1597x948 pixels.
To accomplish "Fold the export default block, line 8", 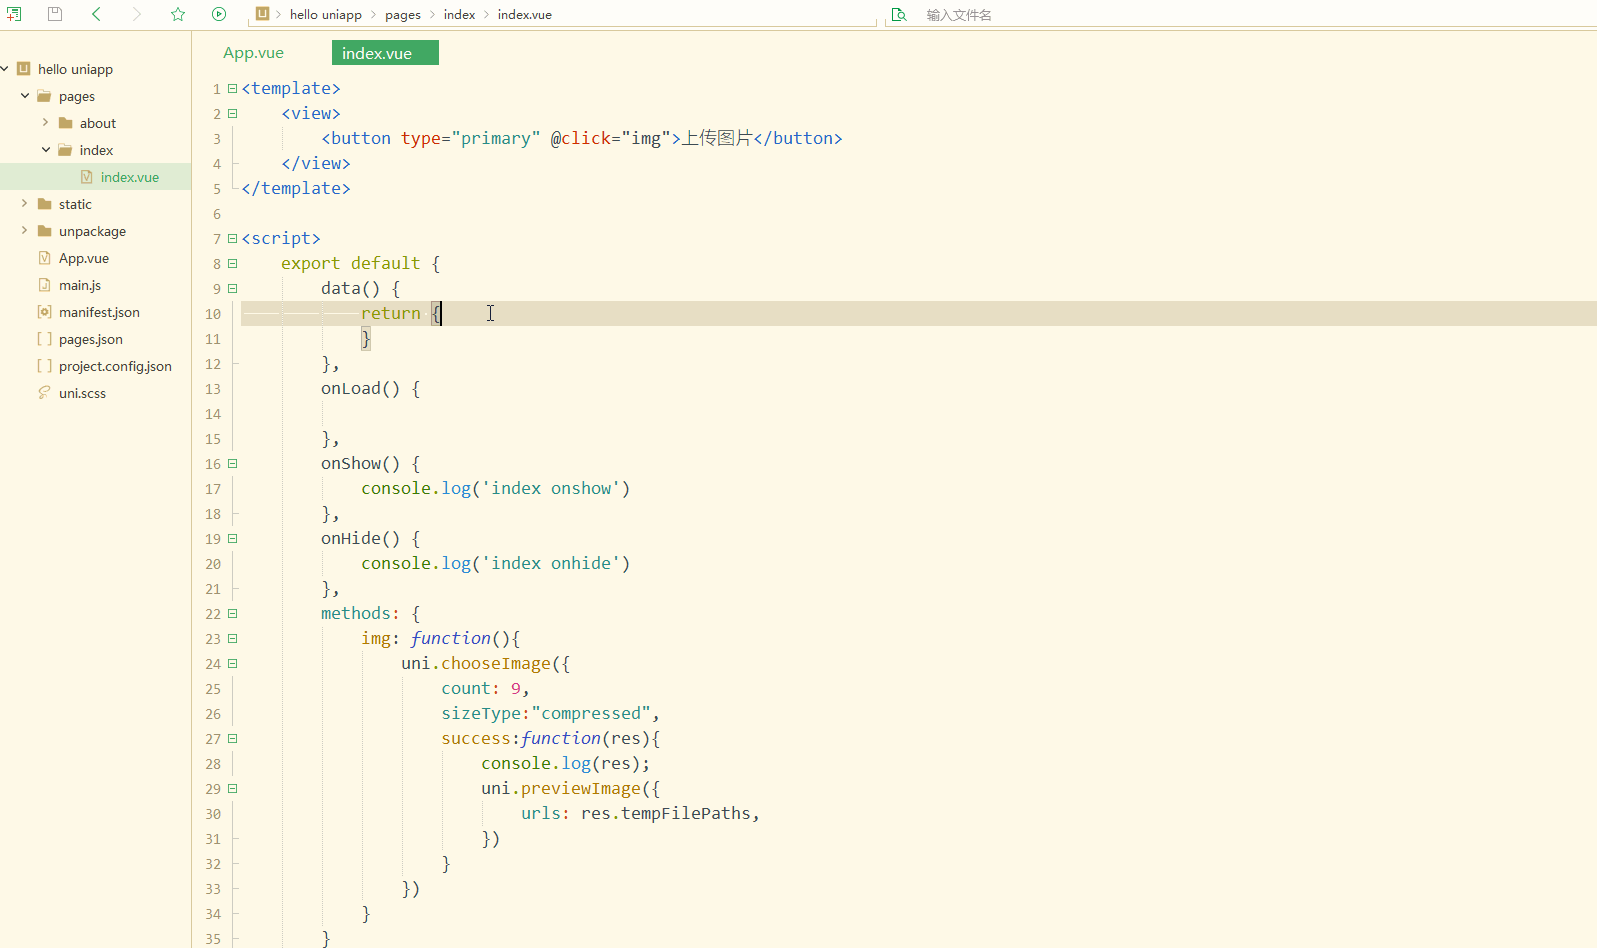I will [233, 263].
